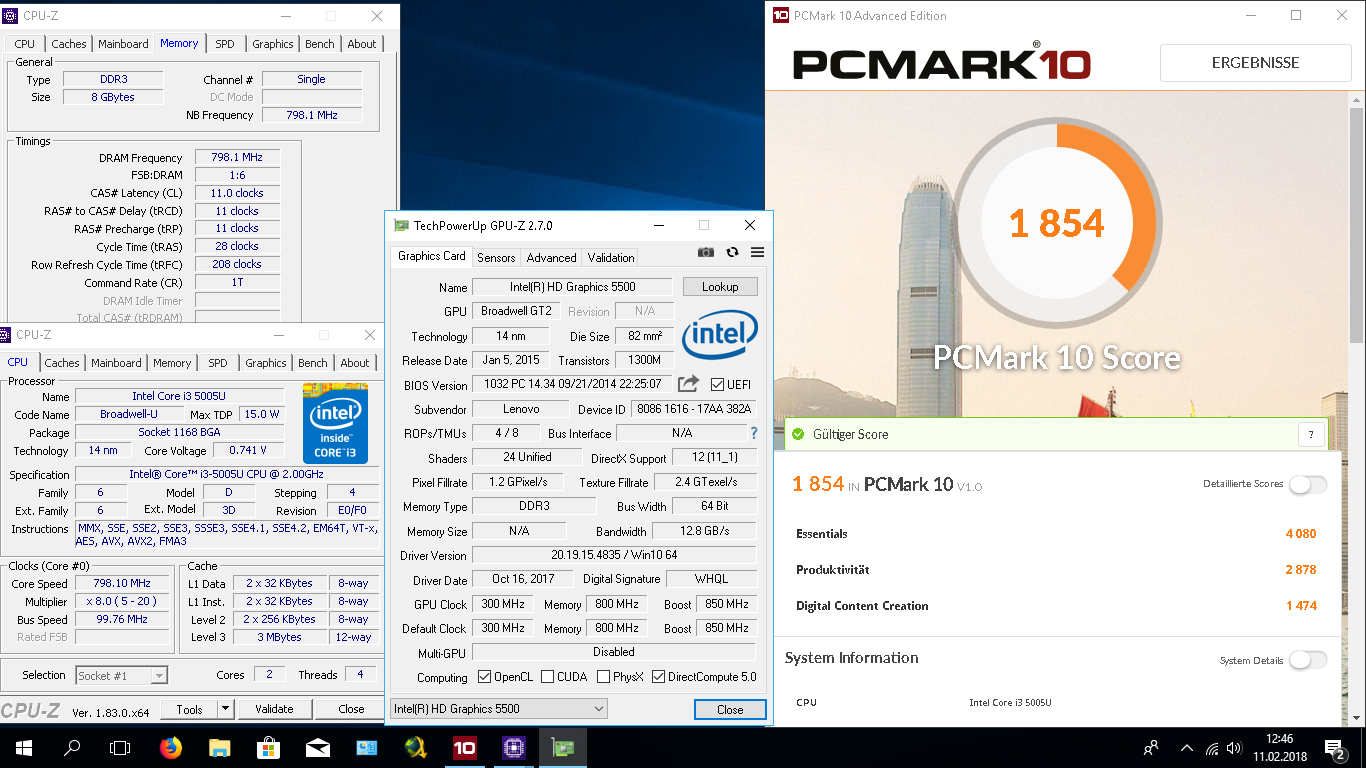Switch to CPU-Z taskbar icon

click(x=514, y=747)
